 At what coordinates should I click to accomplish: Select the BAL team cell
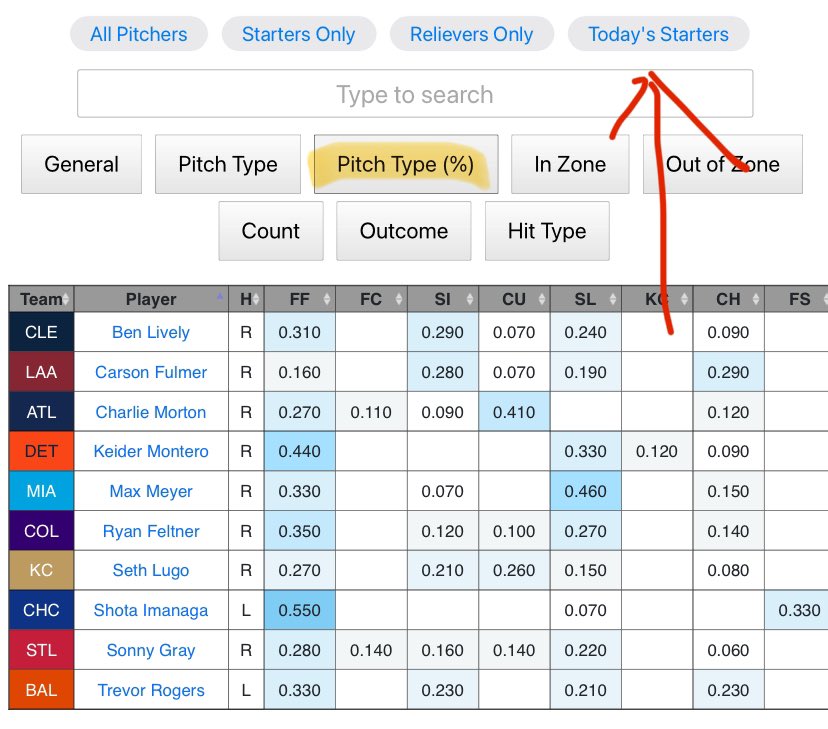41,690
